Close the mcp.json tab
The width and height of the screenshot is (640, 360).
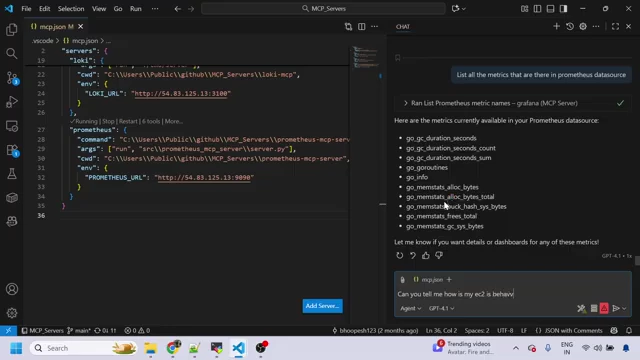tap(81, 27)
